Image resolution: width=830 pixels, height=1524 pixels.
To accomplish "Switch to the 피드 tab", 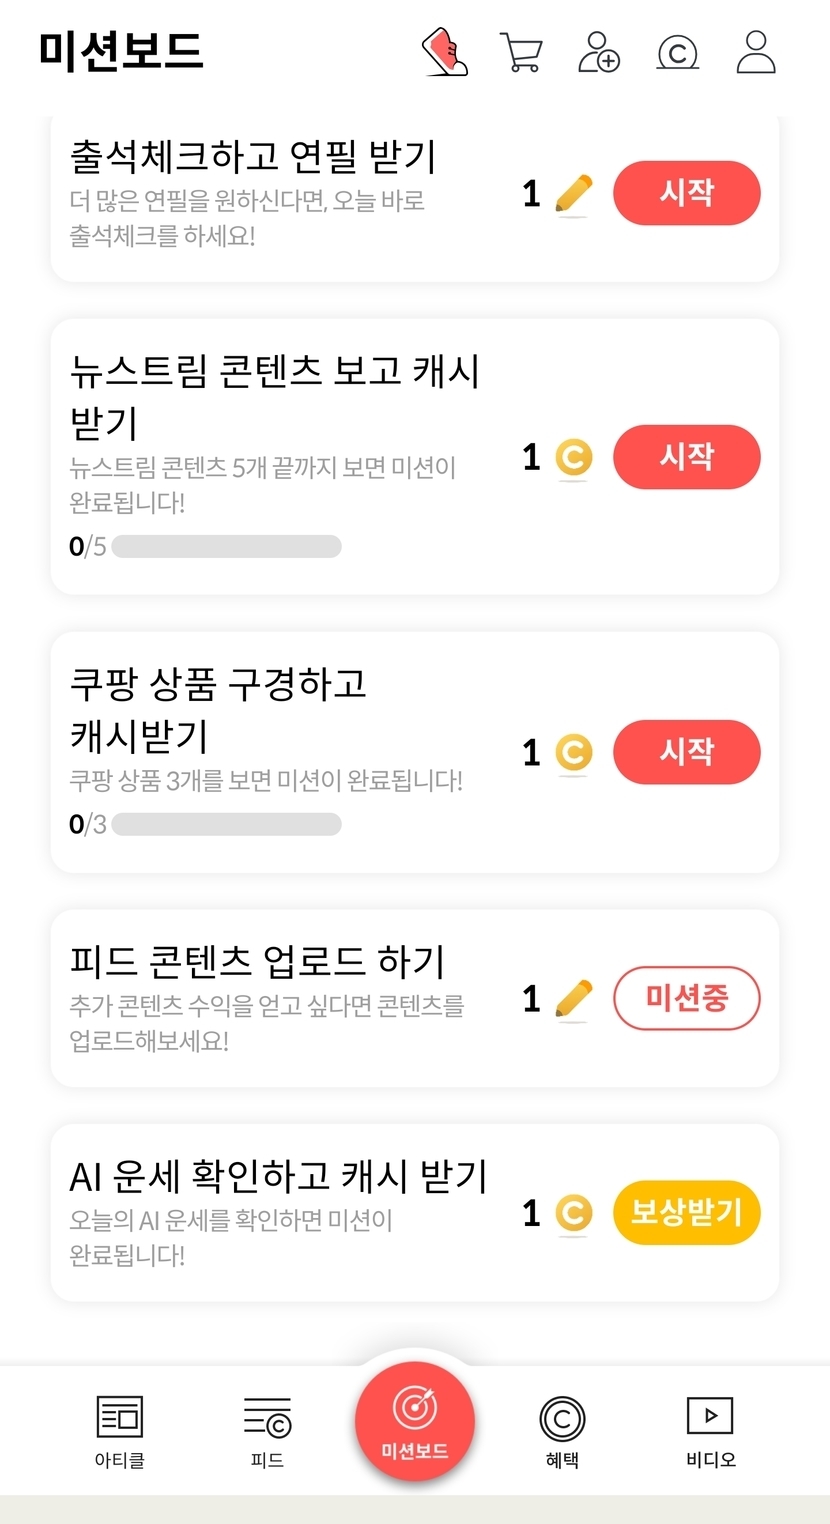I will pyautogui.click(x=267, y=1432).
